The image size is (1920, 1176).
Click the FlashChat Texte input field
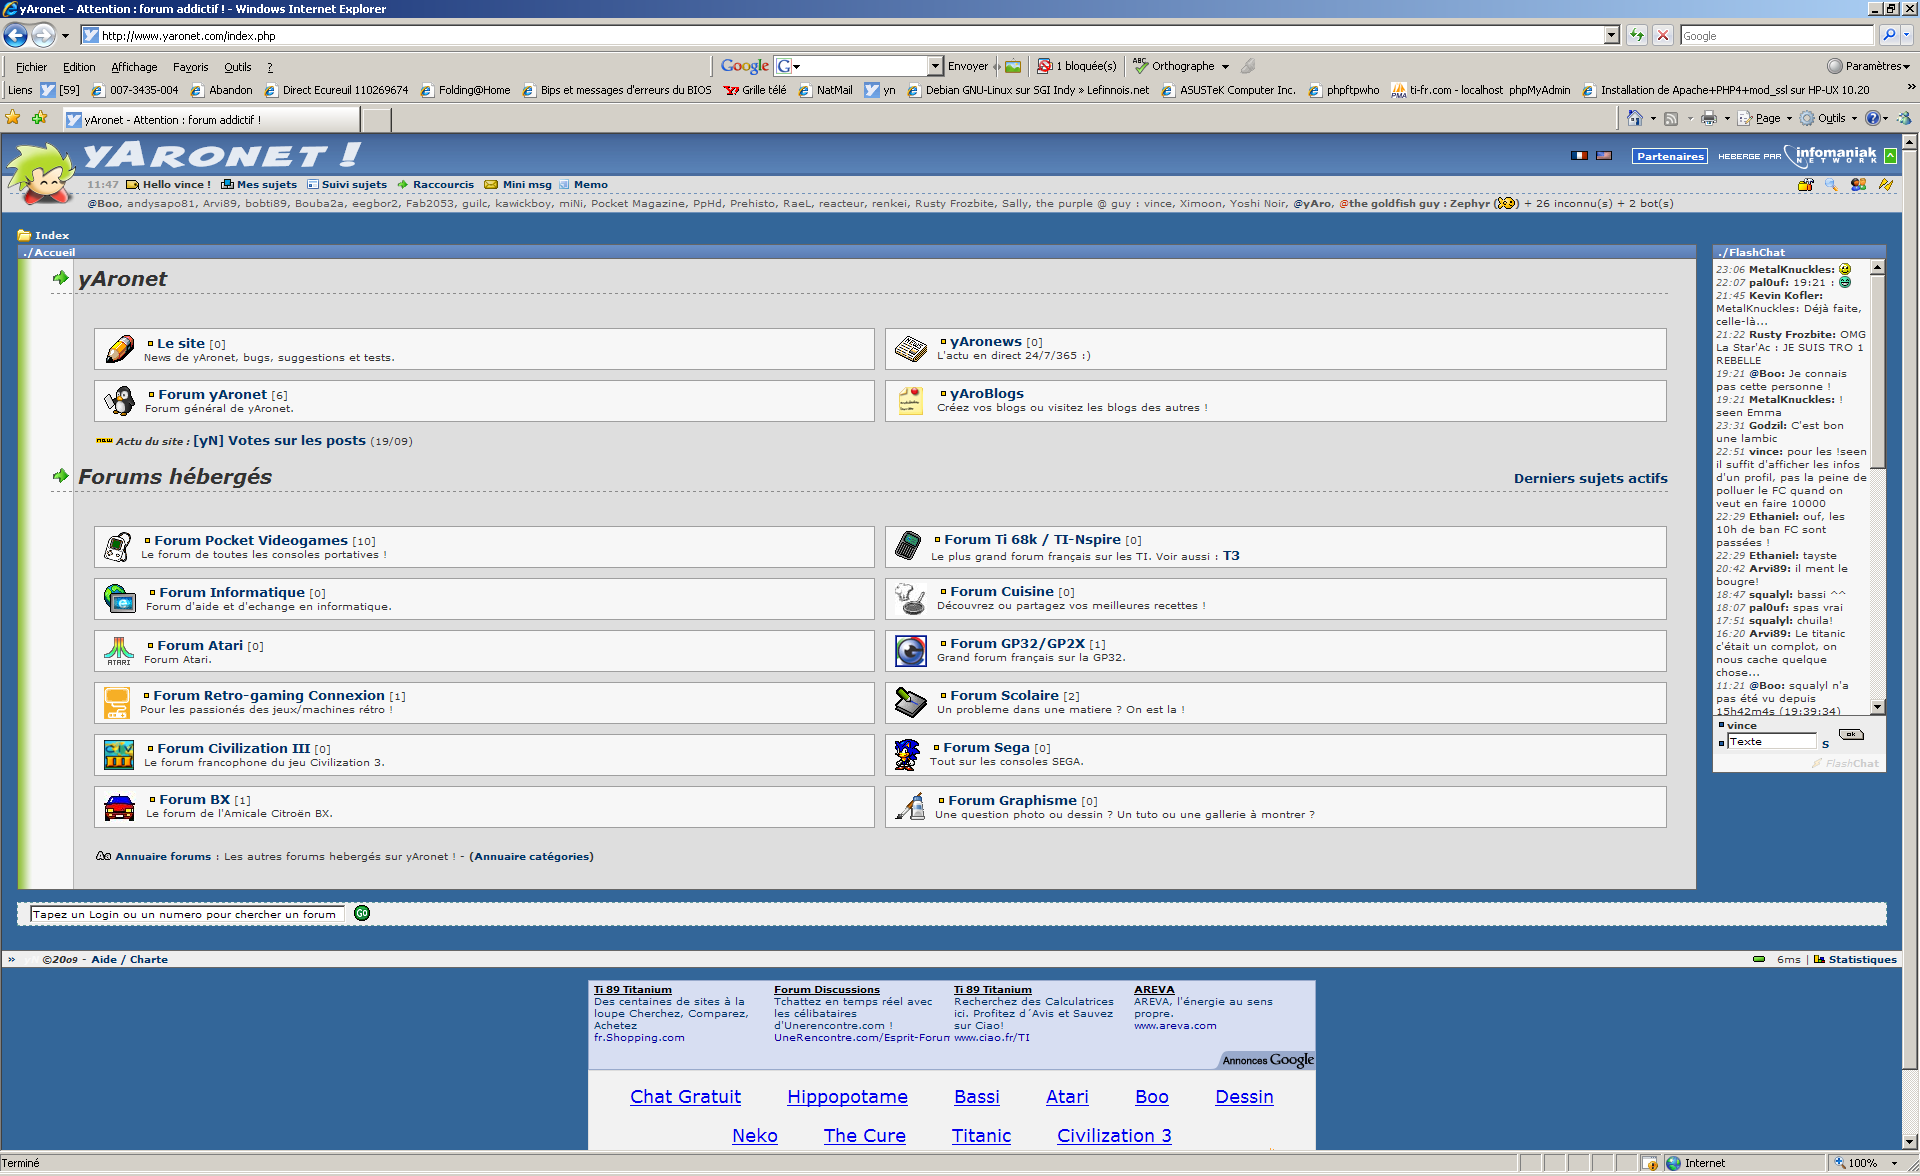click(1771, 741)
